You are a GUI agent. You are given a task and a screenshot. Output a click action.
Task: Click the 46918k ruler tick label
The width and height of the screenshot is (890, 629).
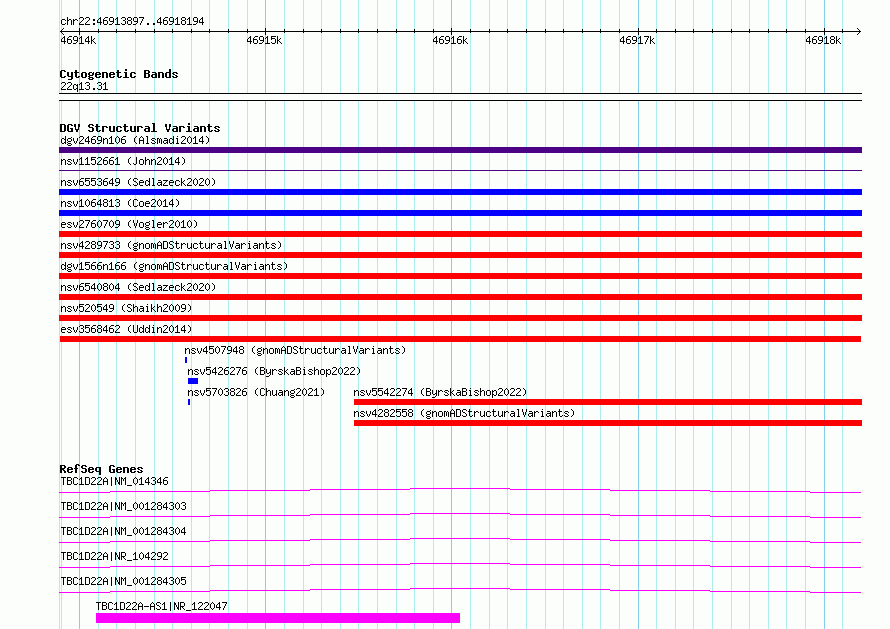(823, 40)
